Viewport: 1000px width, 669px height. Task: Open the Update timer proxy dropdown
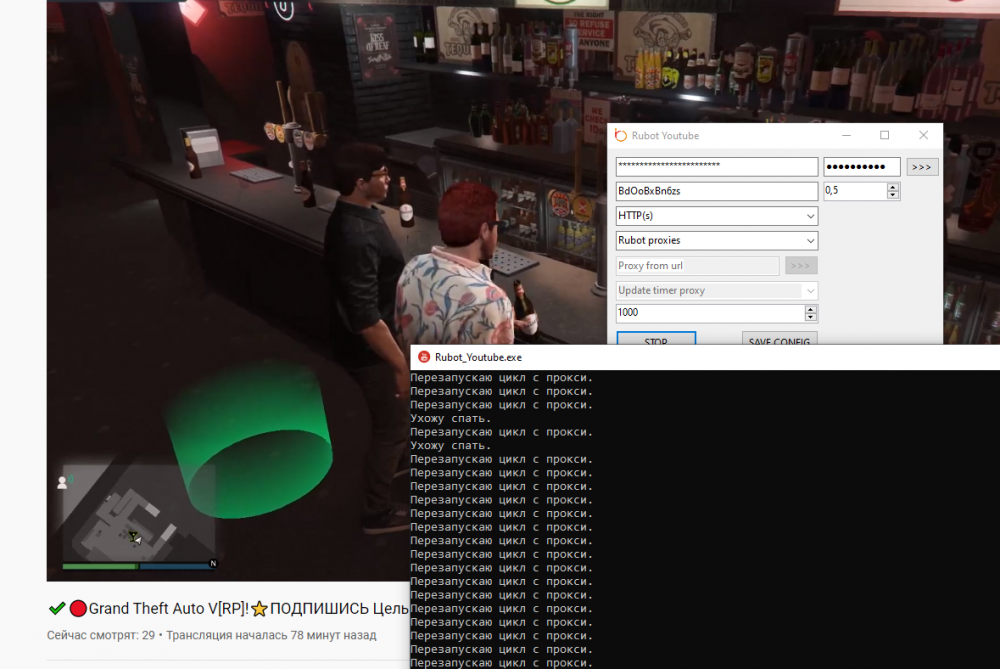click(x=717, y=291)
